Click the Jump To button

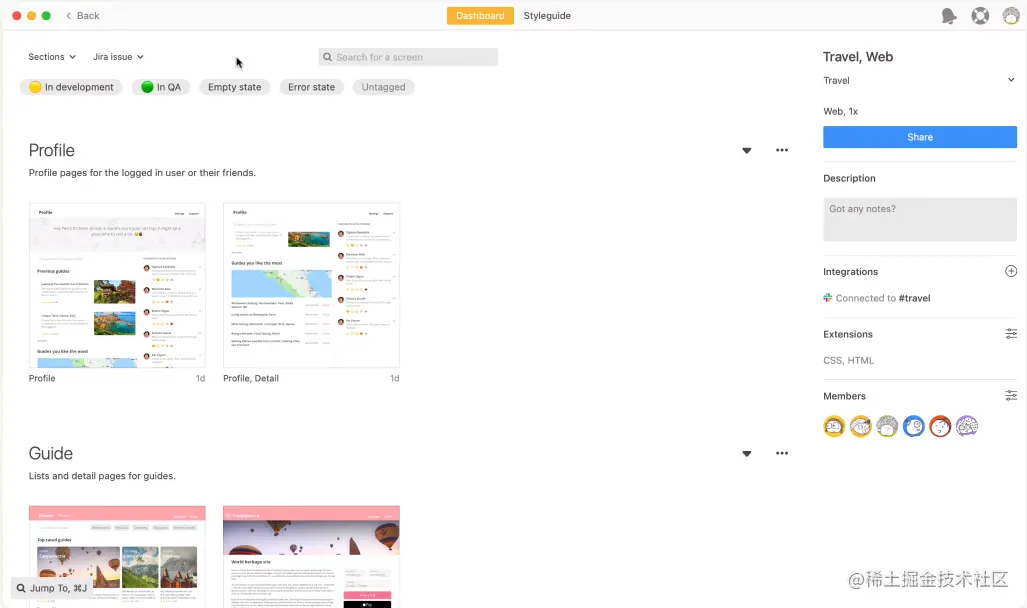coord(52,588)
